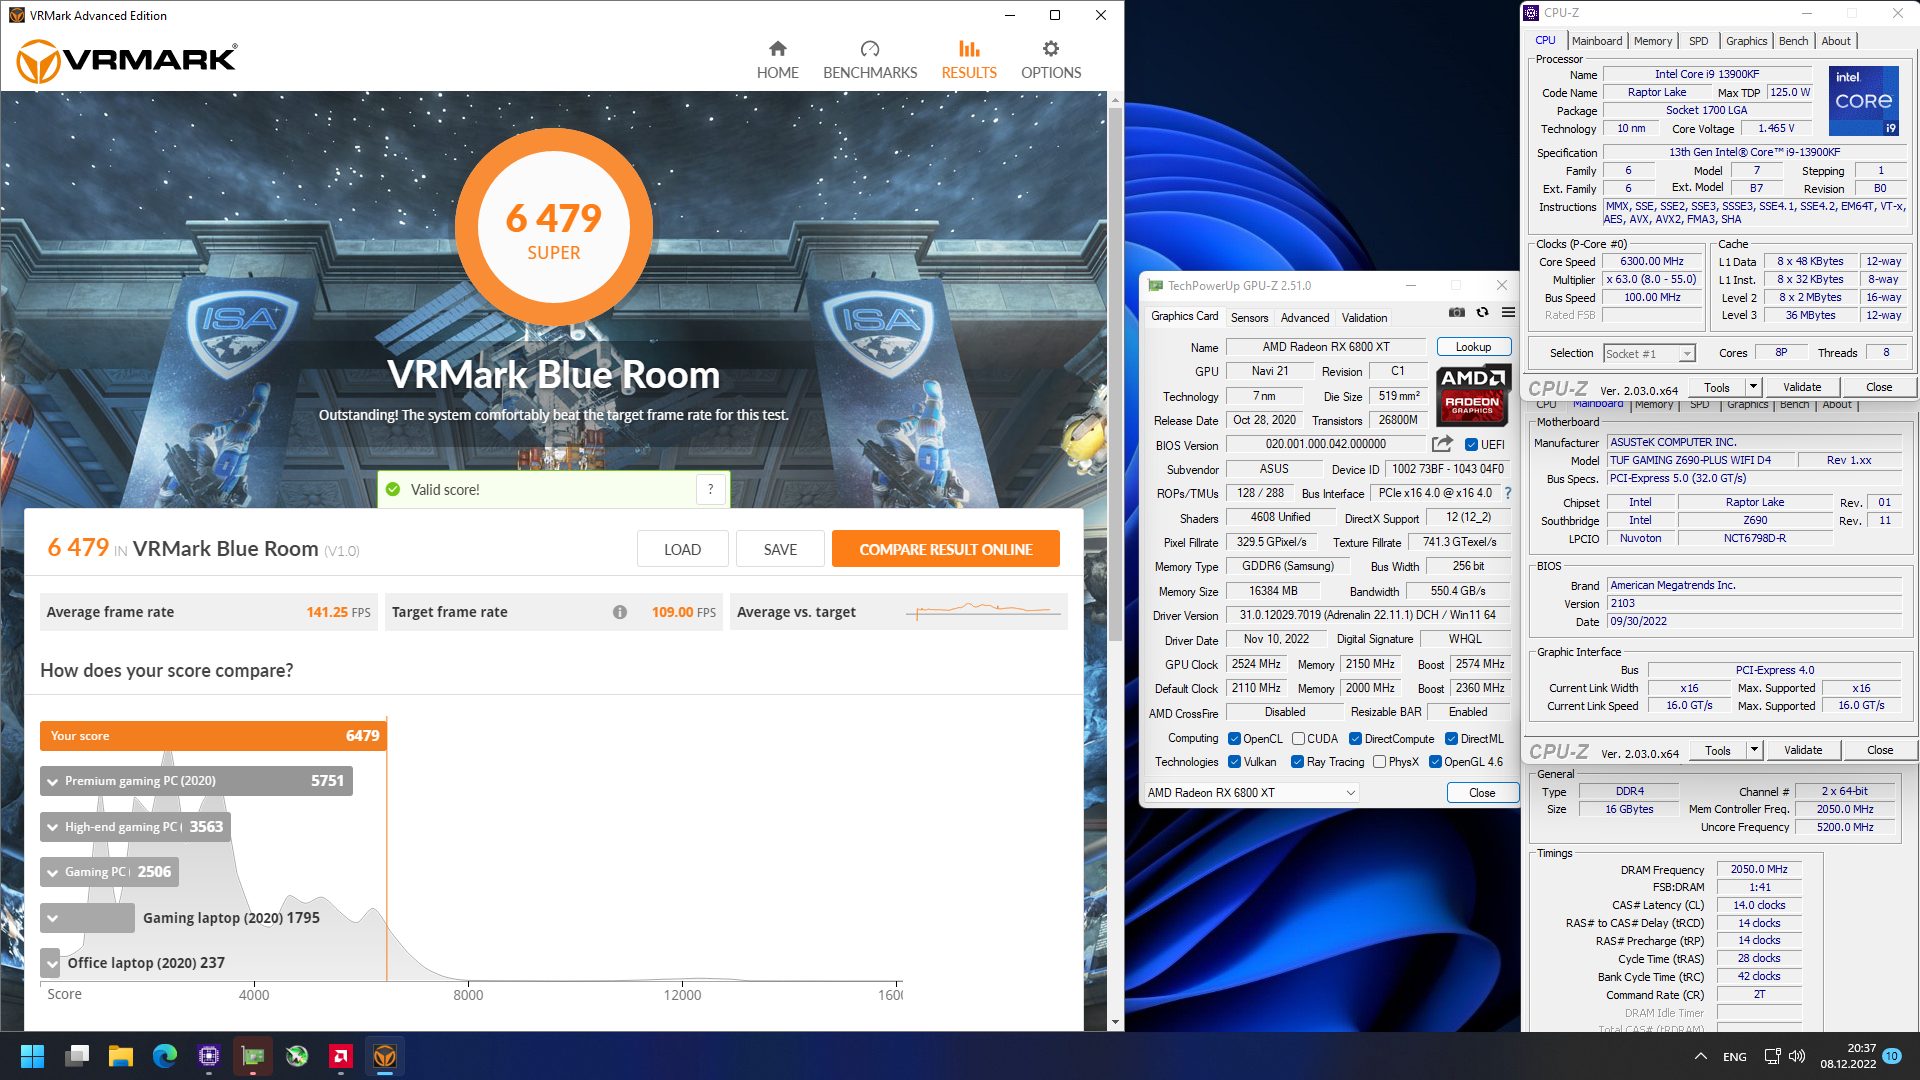The width and height of the screenshot is (1920, 1080).
Task: Click the Intel Core i9 logo in CPU-Z
Action: (x=1864, y=101)
